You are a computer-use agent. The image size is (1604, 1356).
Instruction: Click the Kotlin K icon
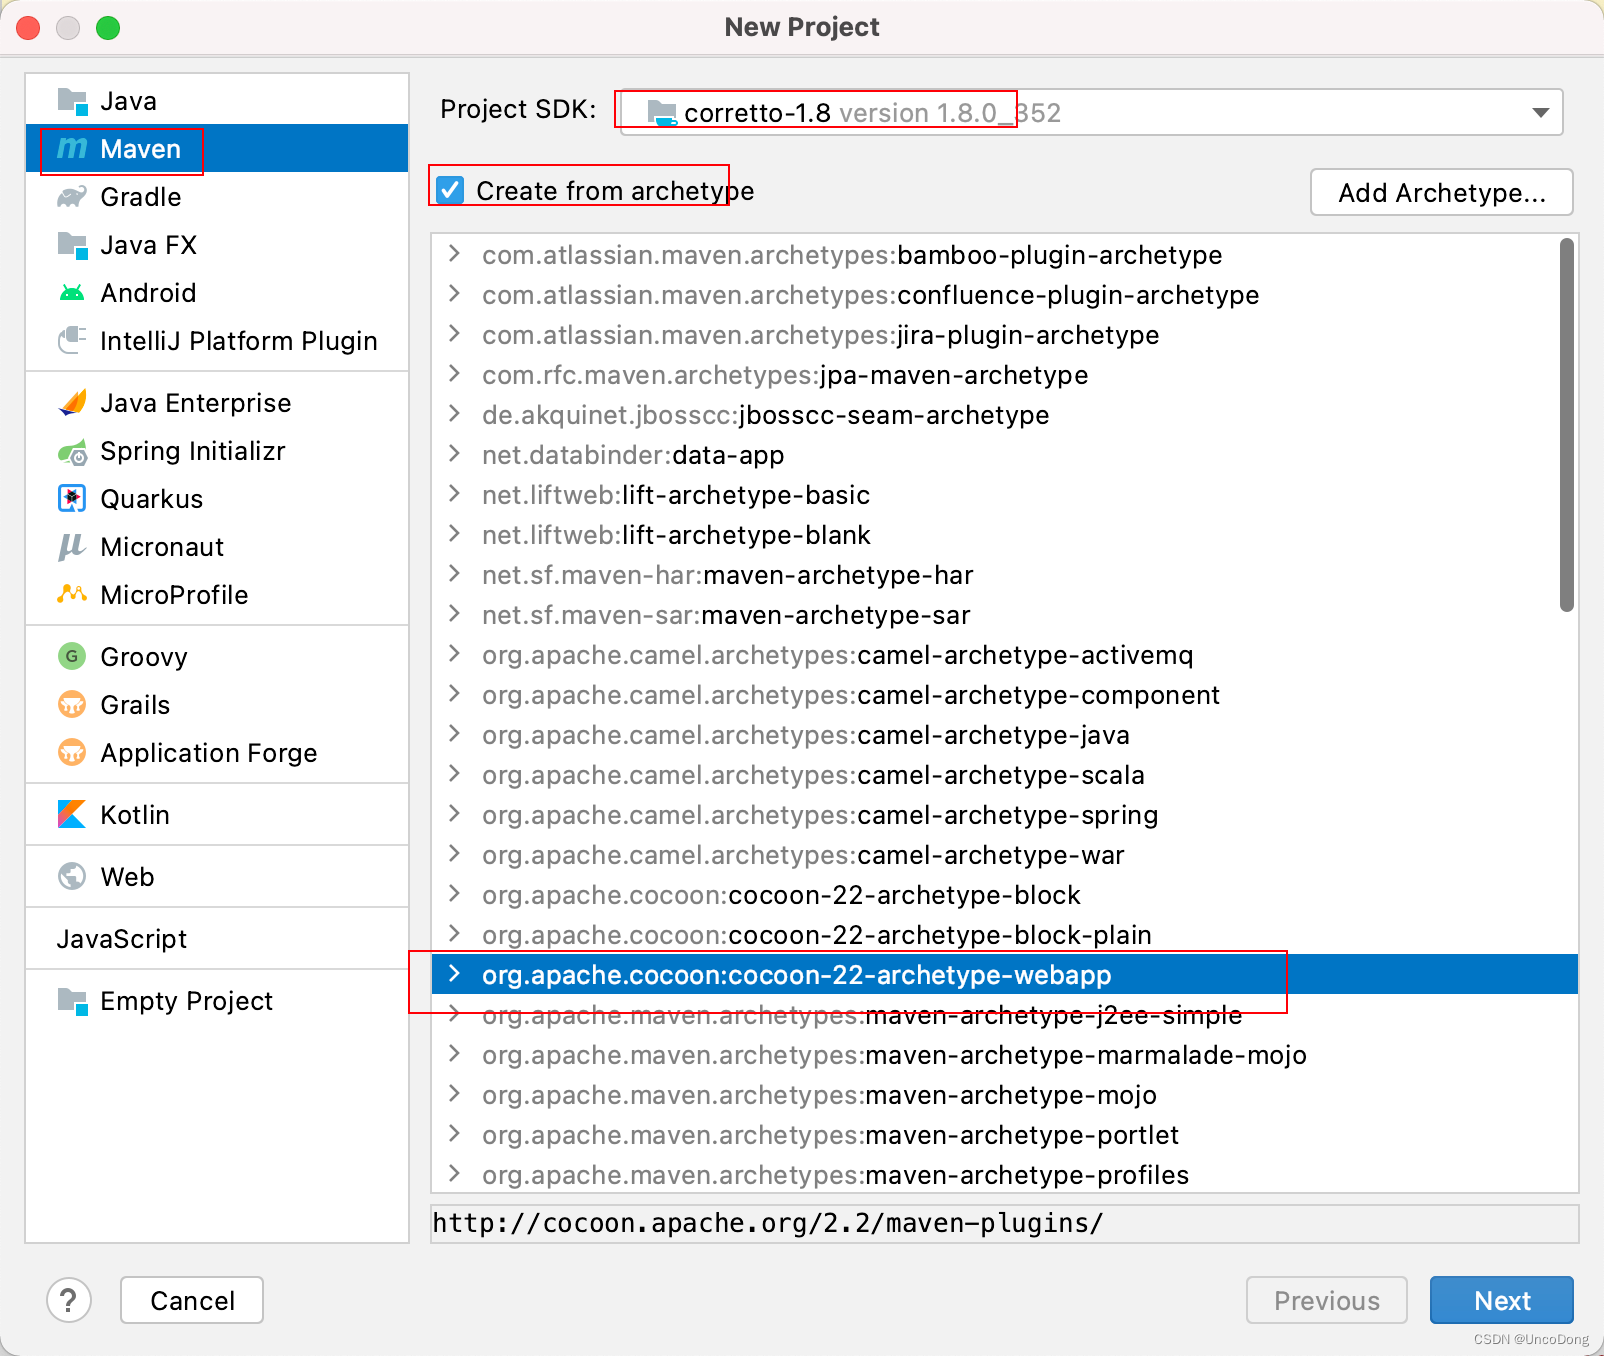click(72, 814)
